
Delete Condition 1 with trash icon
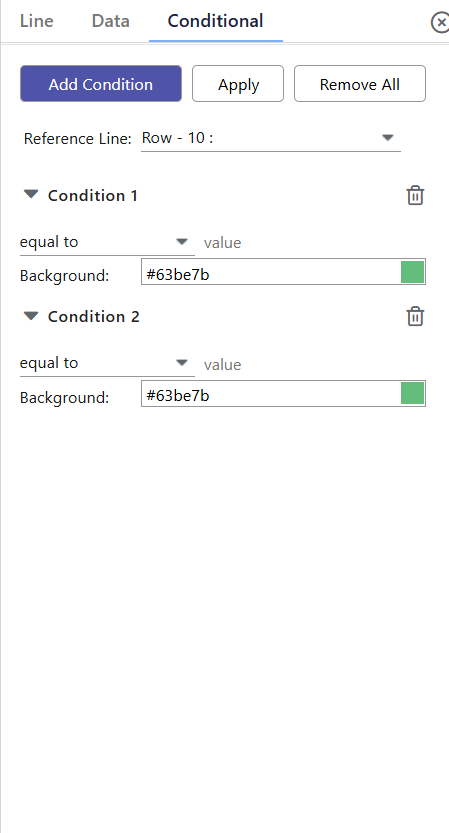(415, 196)
